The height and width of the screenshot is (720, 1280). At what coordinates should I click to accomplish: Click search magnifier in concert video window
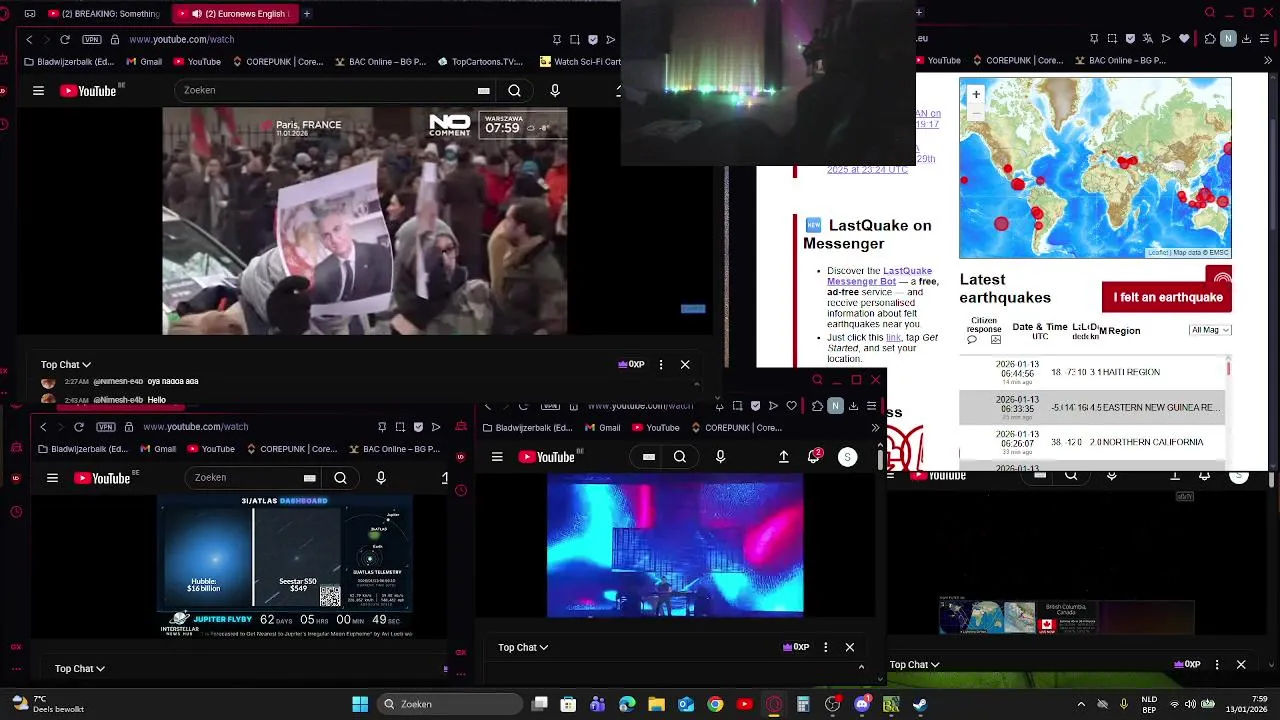680,457
